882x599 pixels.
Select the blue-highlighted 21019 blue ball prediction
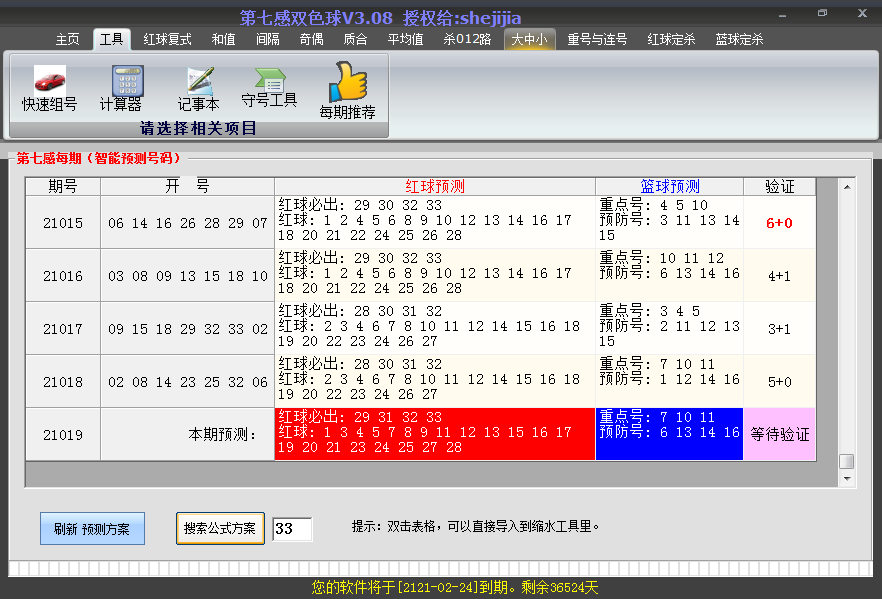pyautogui.click(x=669, y=434)
